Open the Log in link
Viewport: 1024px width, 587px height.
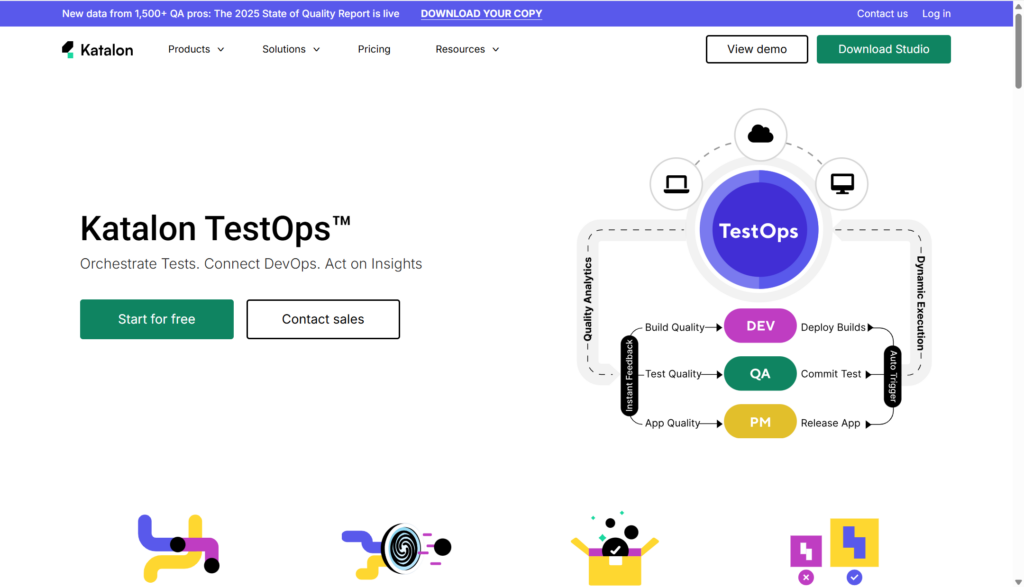[x=936, y=14]
